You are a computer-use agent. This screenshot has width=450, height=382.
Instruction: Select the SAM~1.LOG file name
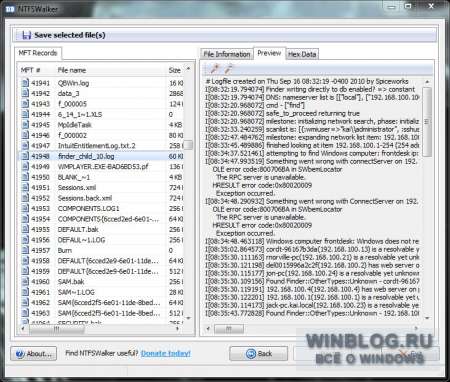[x=76, y=292]
